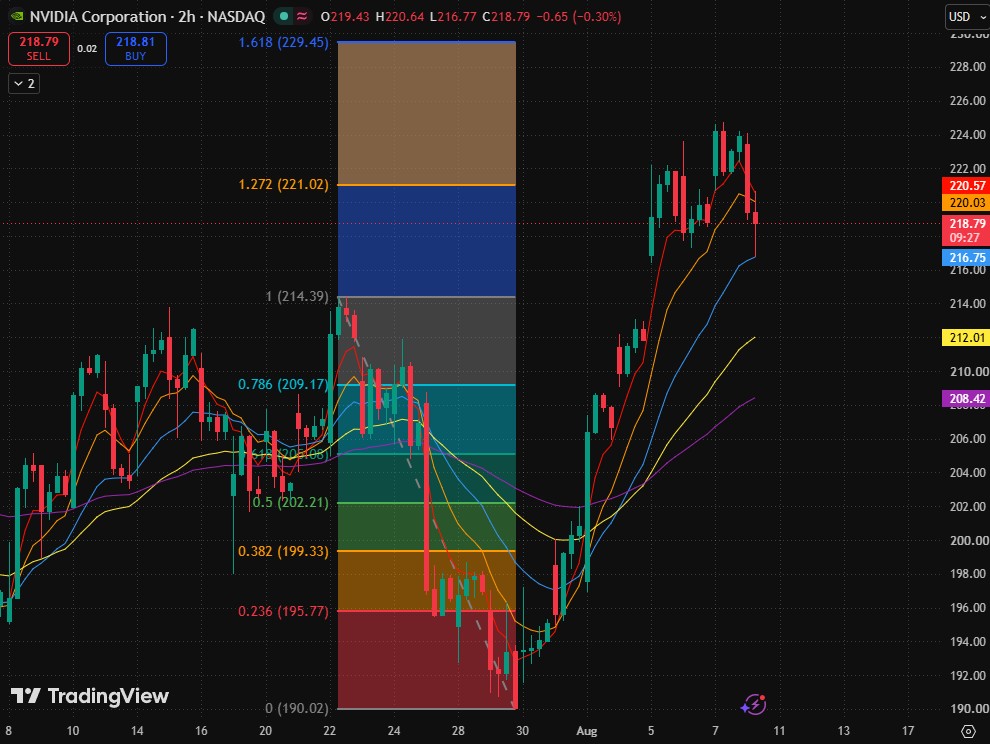Click the 218.81 BUY button
The width and height of the screenshot is (990, 744).
click(136, 49)
